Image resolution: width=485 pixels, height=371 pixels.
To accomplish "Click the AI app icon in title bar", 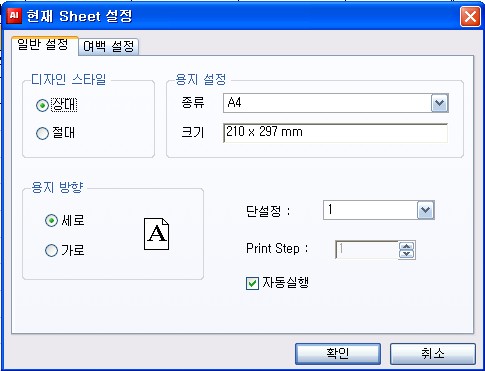I will click(x=14, y=16).
